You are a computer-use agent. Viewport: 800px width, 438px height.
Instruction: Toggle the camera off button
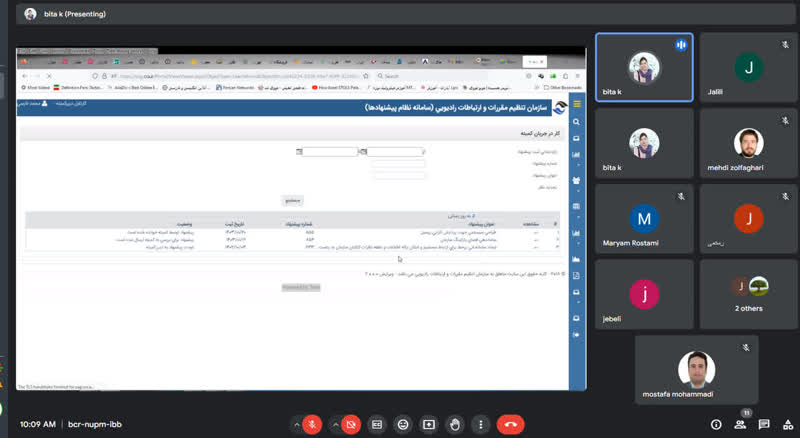(x=351, y=424)
